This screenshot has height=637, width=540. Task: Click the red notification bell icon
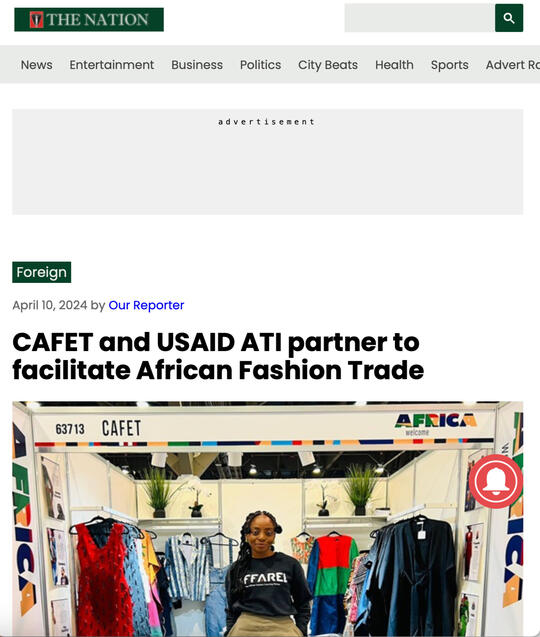click(495, 481)
